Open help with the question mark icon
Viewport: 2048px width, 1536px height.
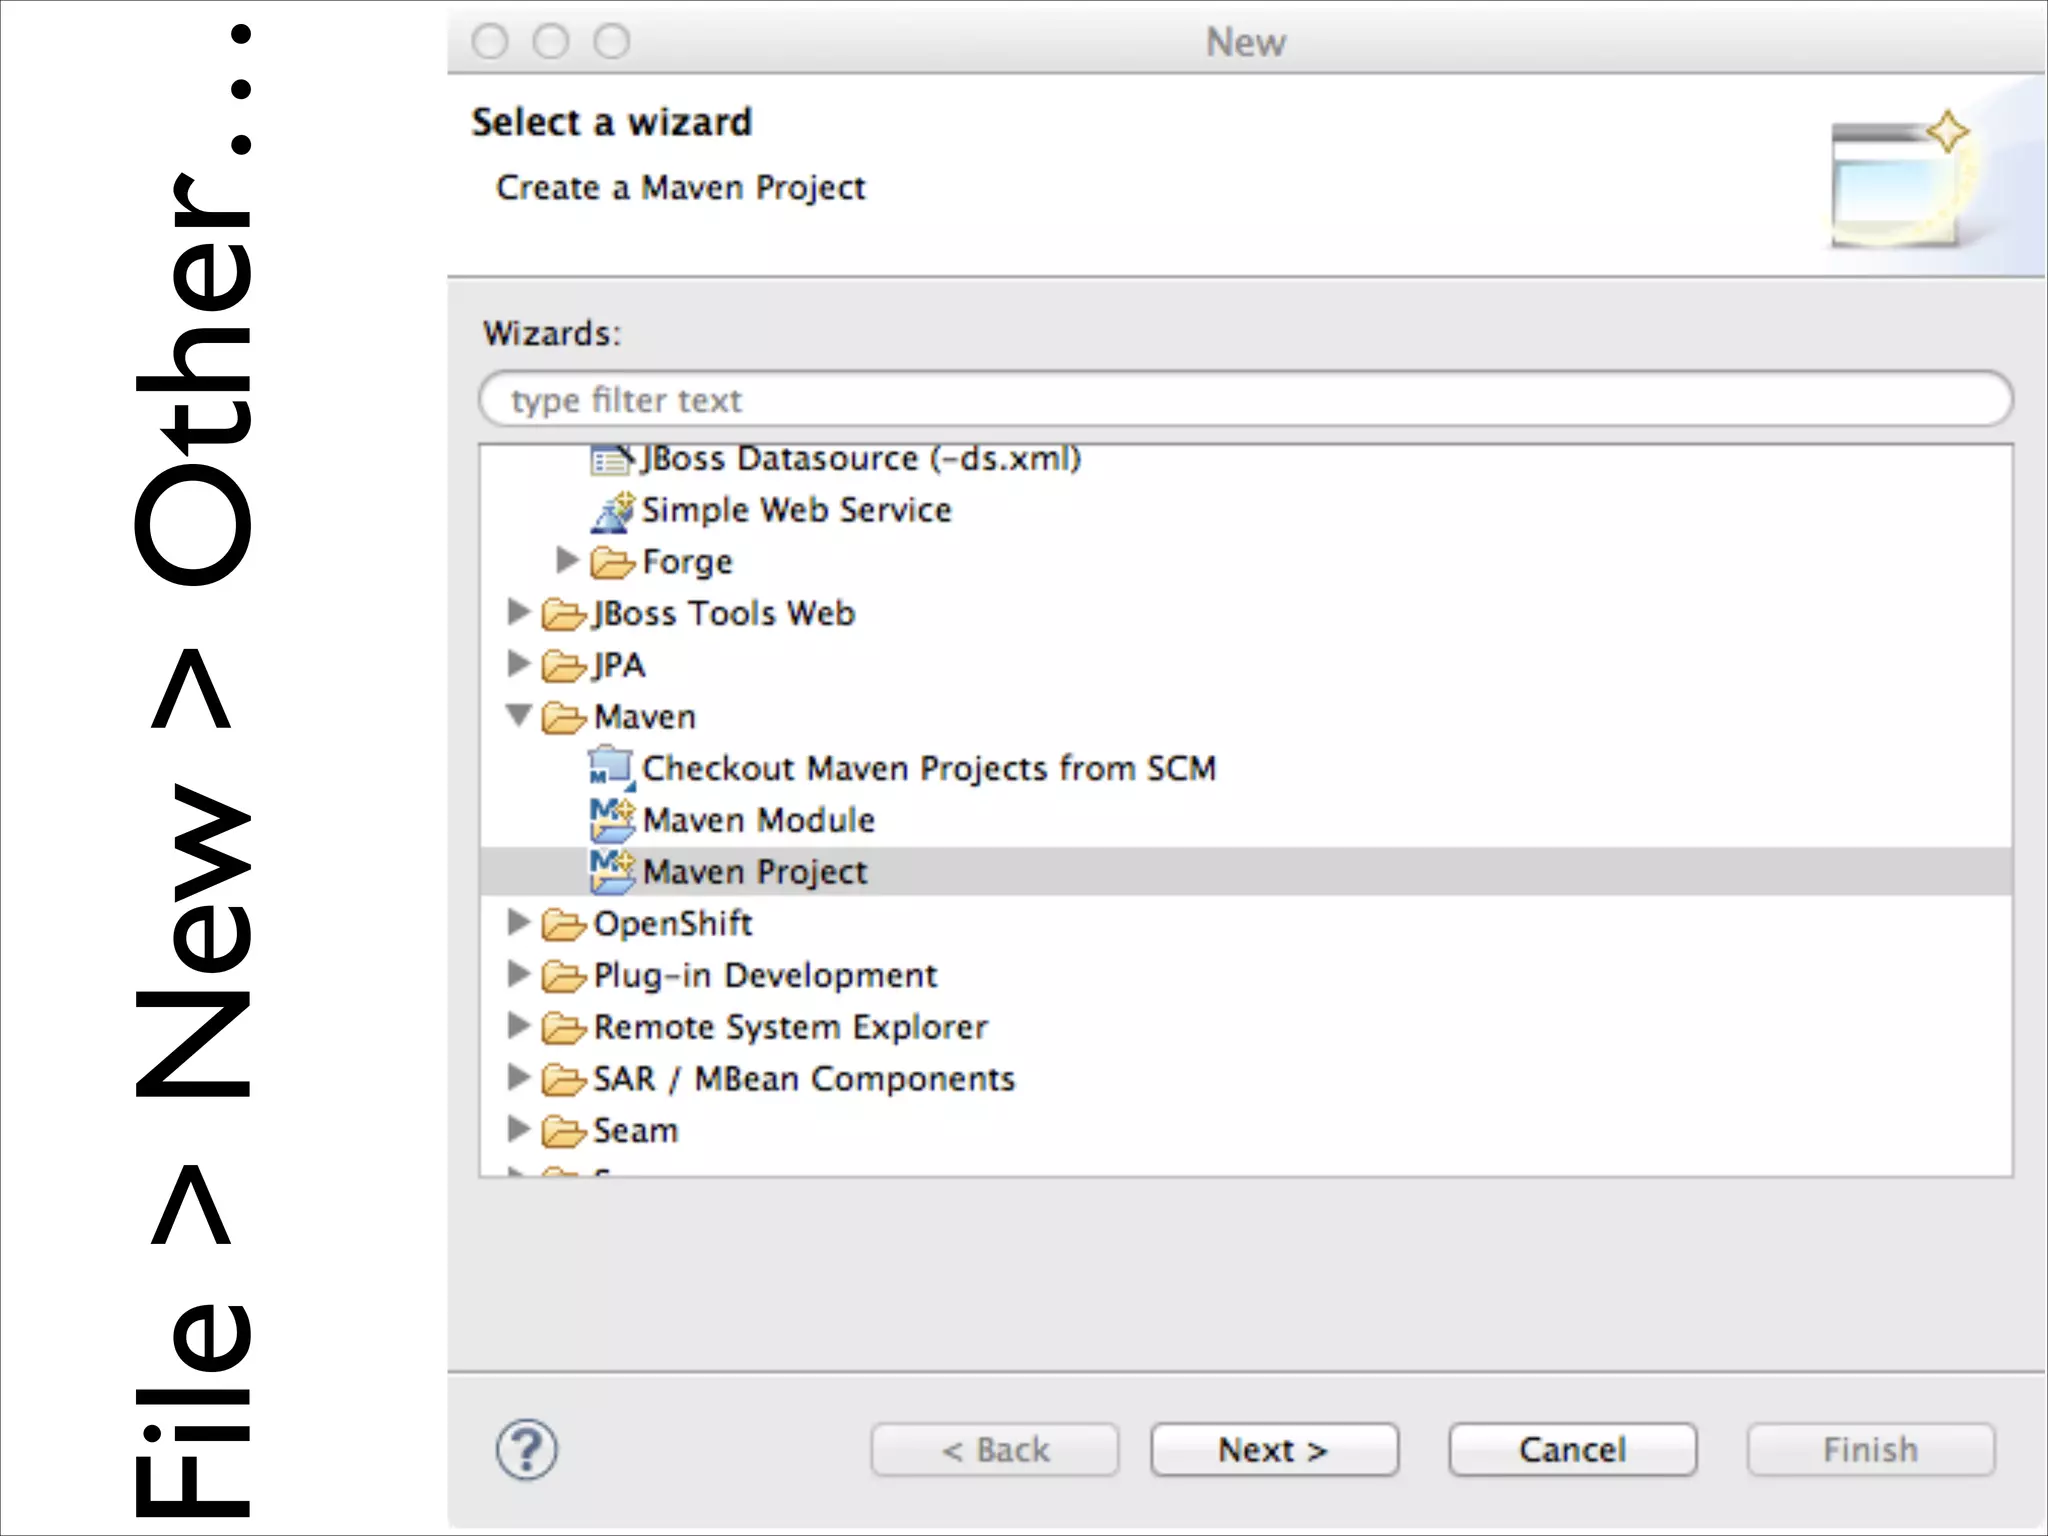coord(527,1450)
